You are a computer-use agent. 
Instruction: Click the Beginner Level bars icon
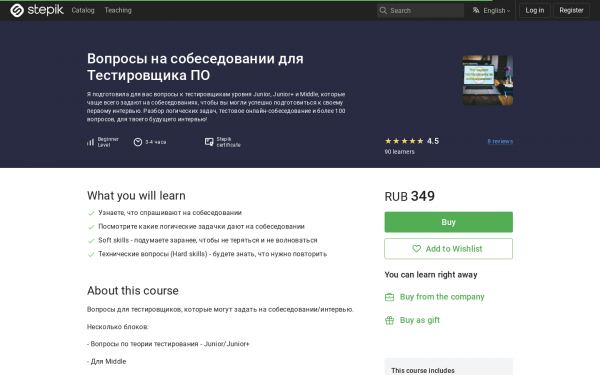(90, 142)
